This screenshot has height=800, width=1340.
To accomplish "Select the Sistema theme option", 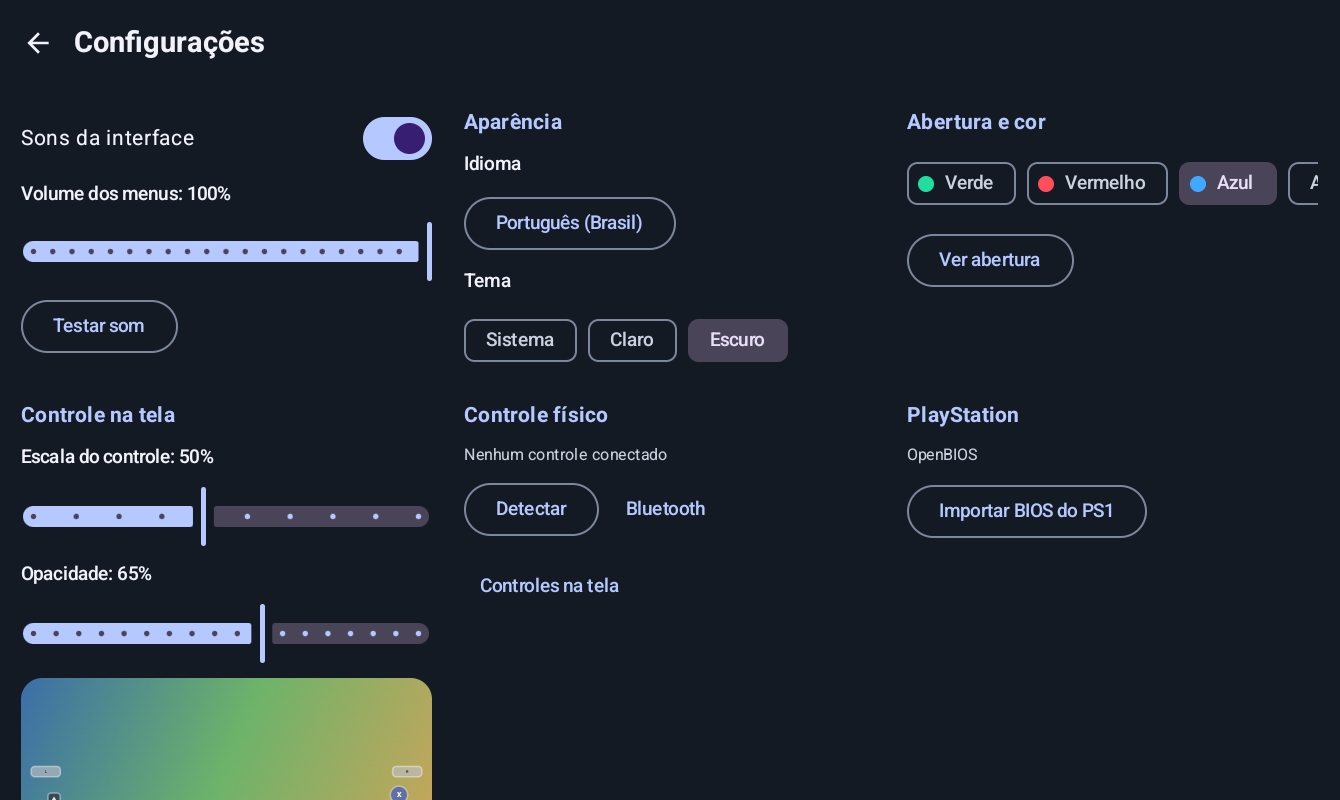I will (x=520, y=340).
